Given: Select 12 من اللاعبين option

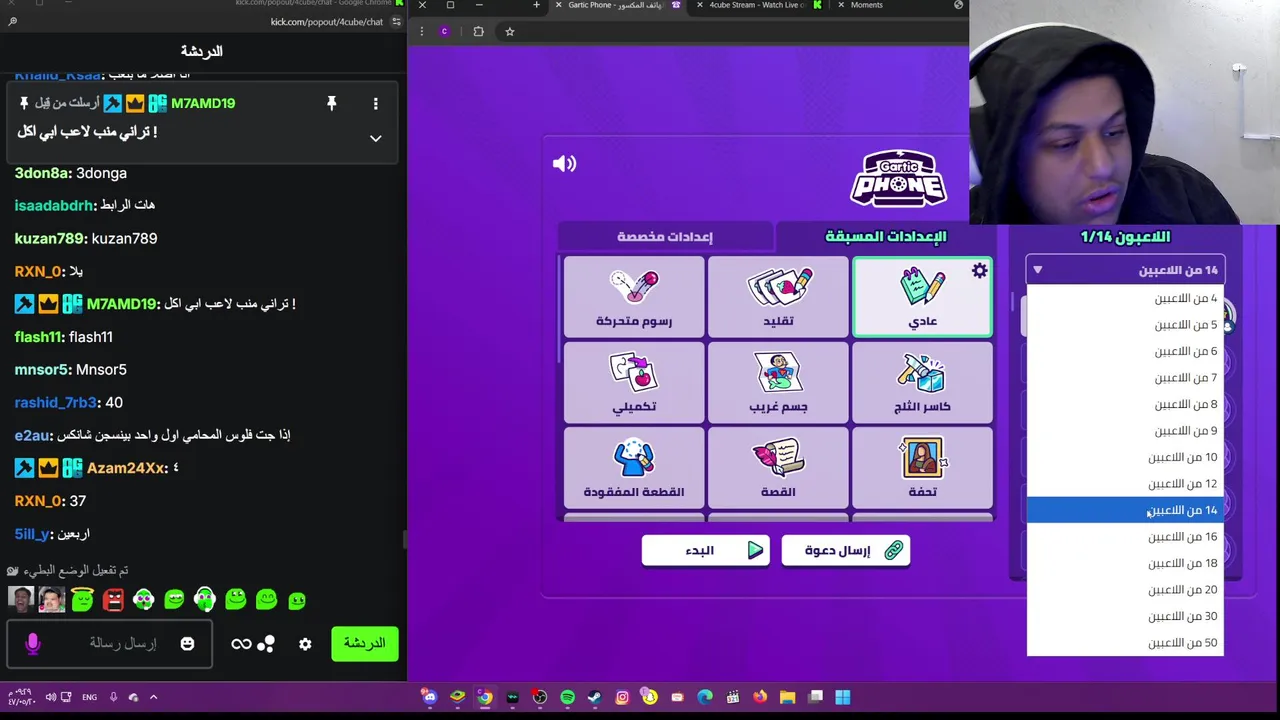Looking at the screenshot, I should [x=1125, y=484].
